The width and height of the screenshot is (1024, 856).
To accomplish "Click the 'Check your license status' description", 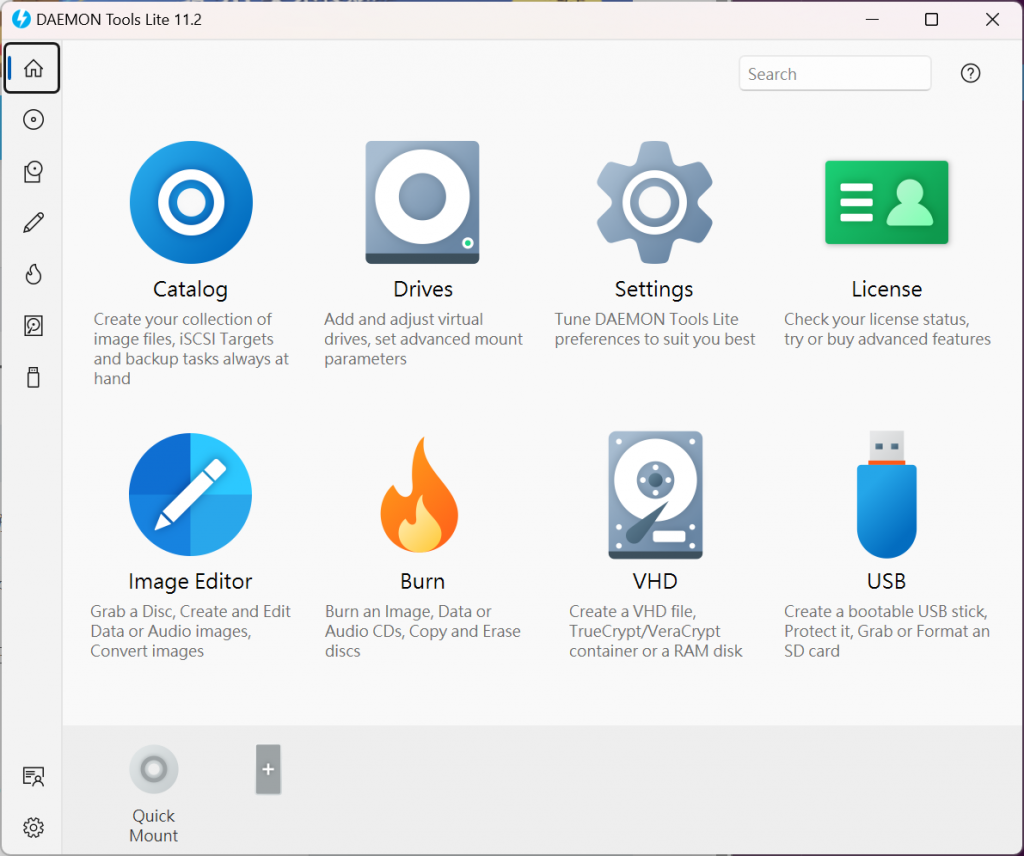I will pyautogui.click(x=887, y=329).
